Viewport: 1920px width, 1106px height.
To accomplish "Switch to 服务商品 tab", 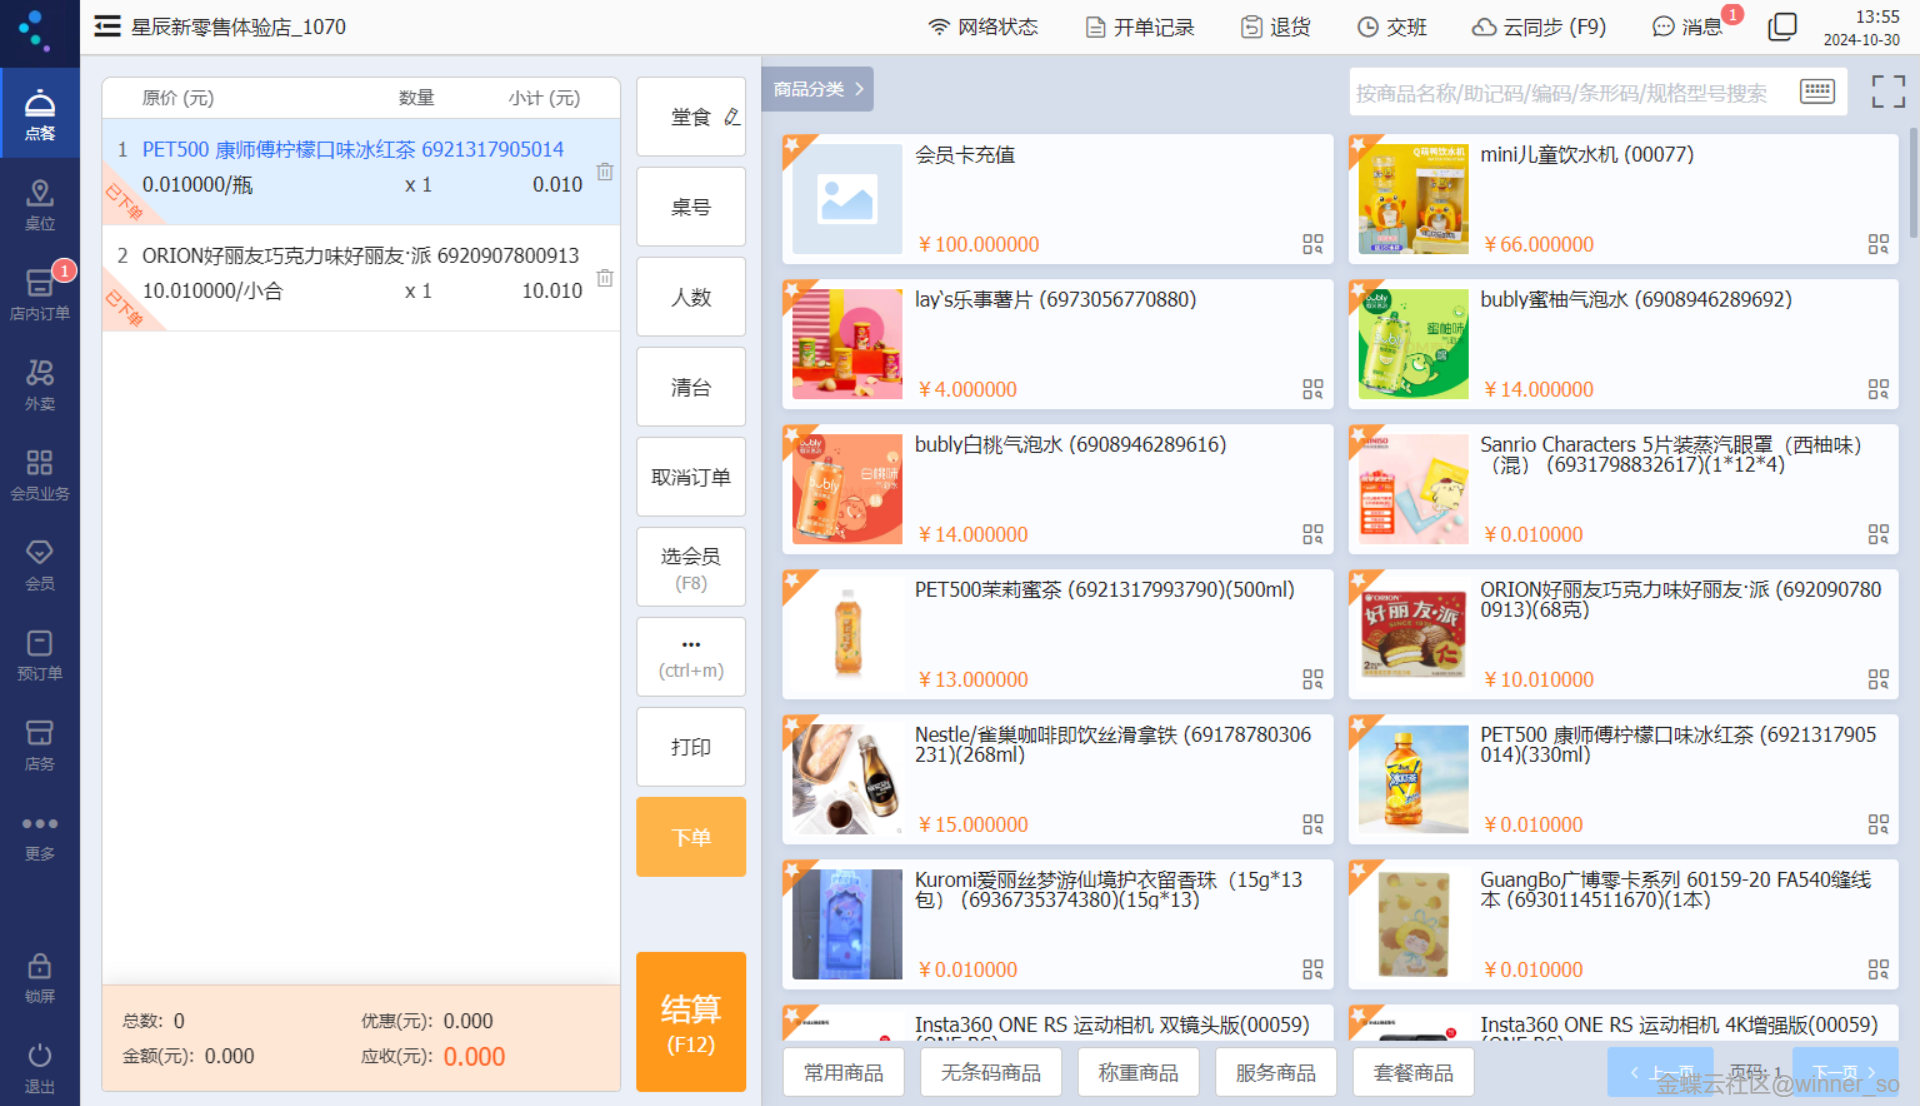I will (1275, 1072).
